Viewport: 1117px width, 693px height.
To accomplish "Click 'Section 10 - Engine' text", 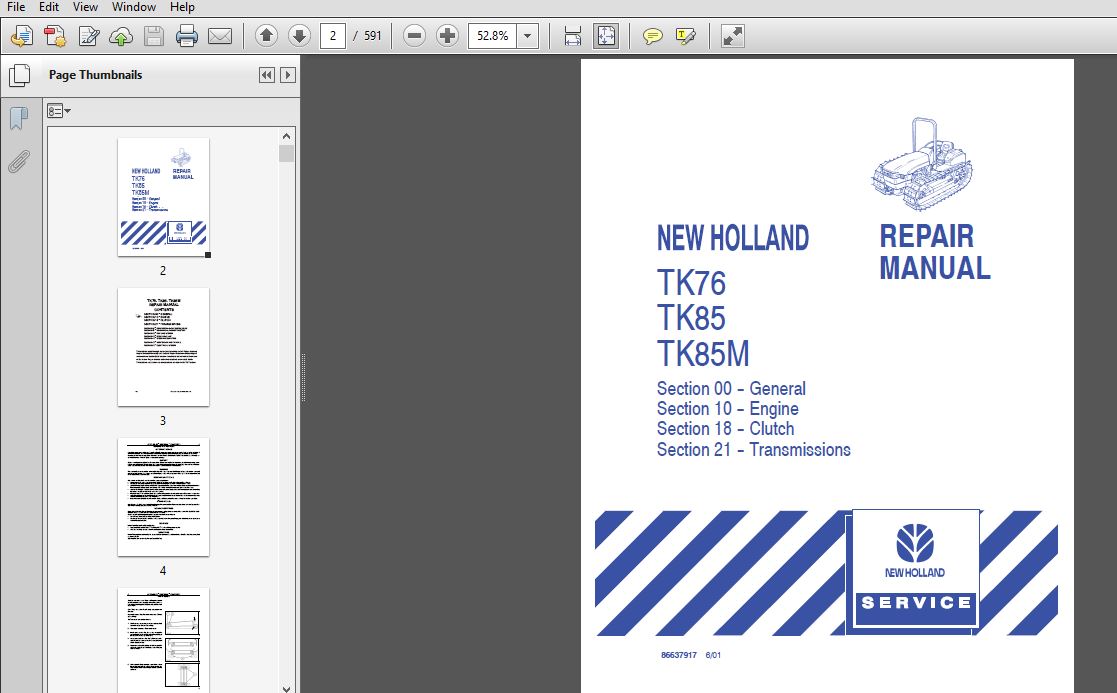I will [727, 409].
